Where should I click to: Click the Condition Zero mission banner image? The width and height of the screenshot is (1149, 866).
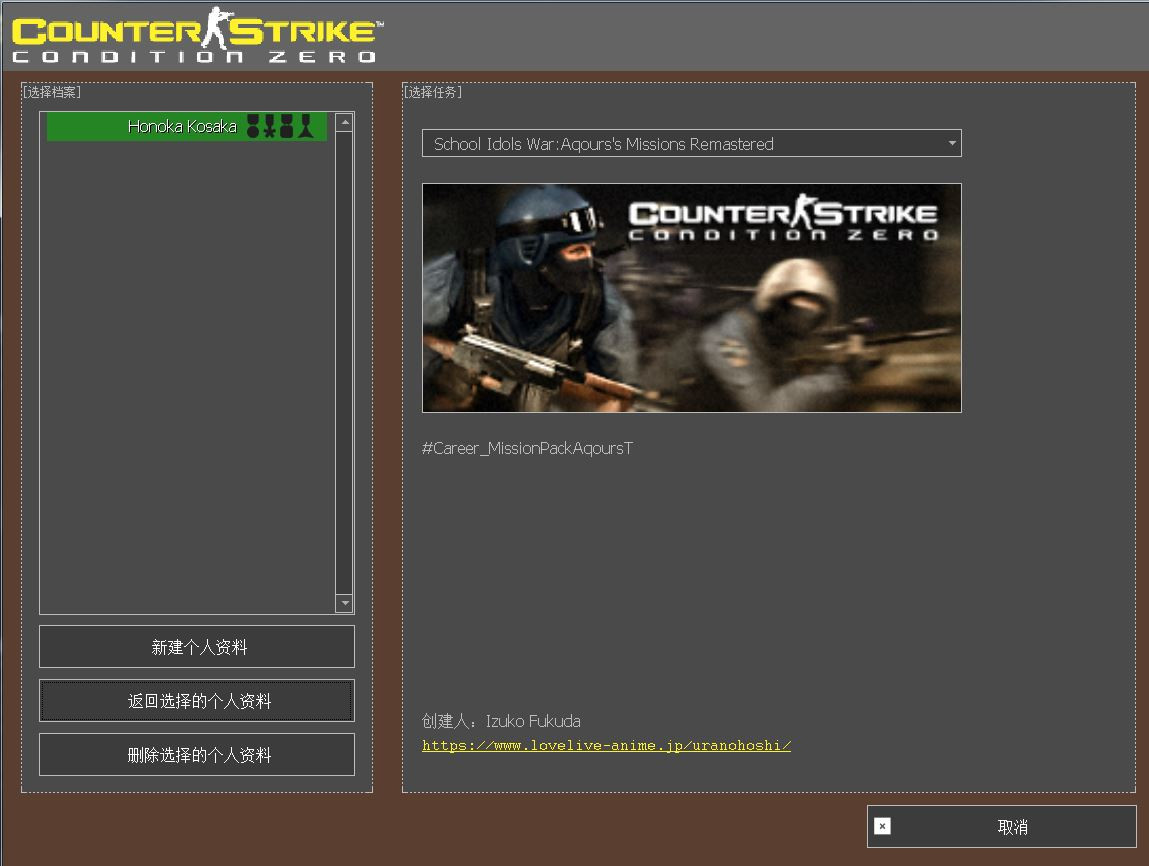point(691,298)
